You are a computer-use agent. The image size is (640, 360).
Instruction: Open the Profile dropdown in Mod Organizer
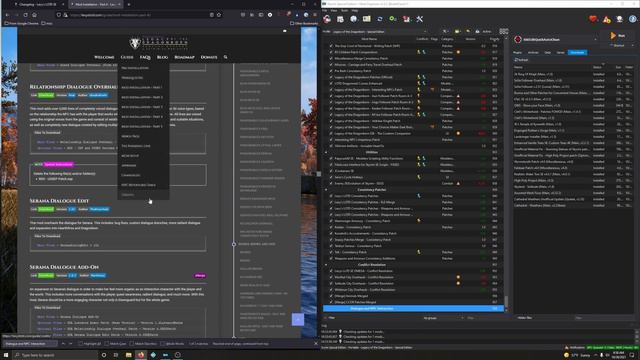(380, 31)
